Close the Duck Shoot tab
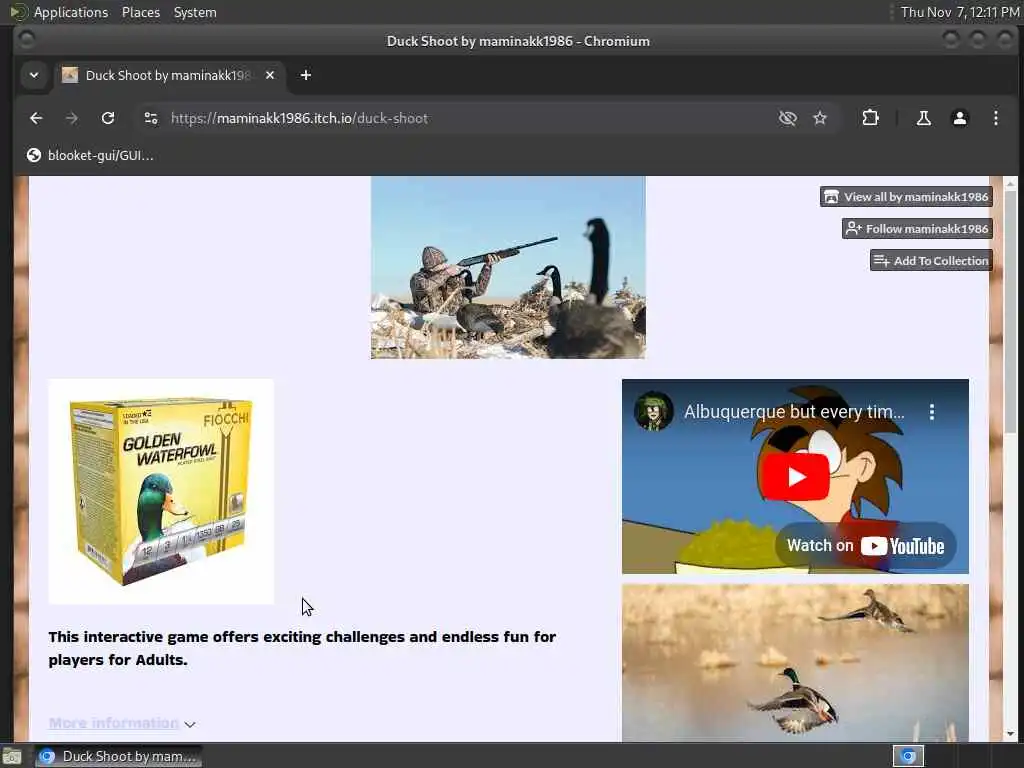 (270, 75)
